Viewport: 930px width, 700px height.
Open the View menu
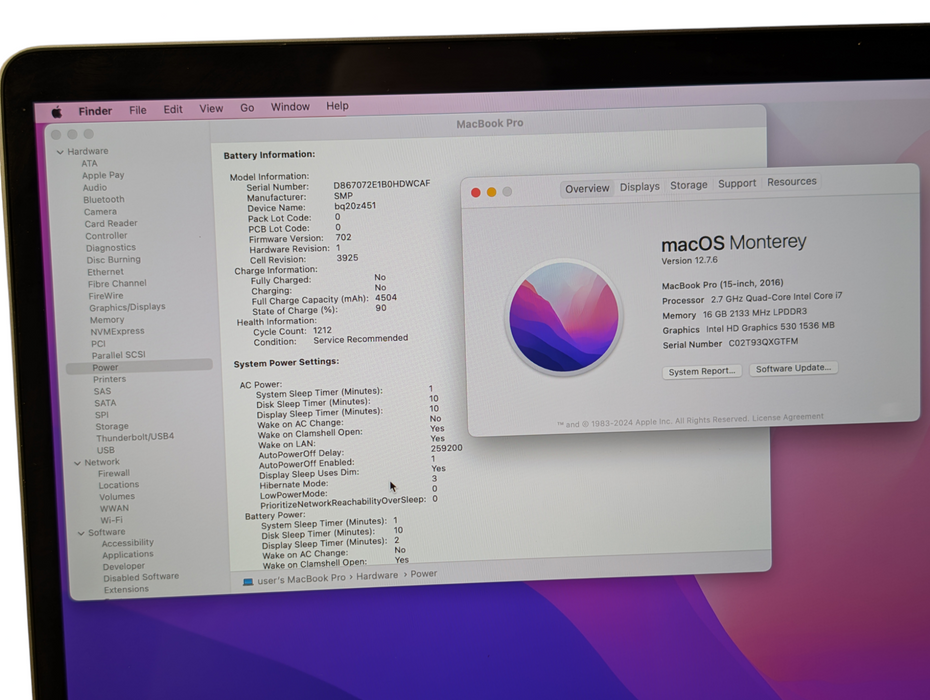click(x=211, y=109)
